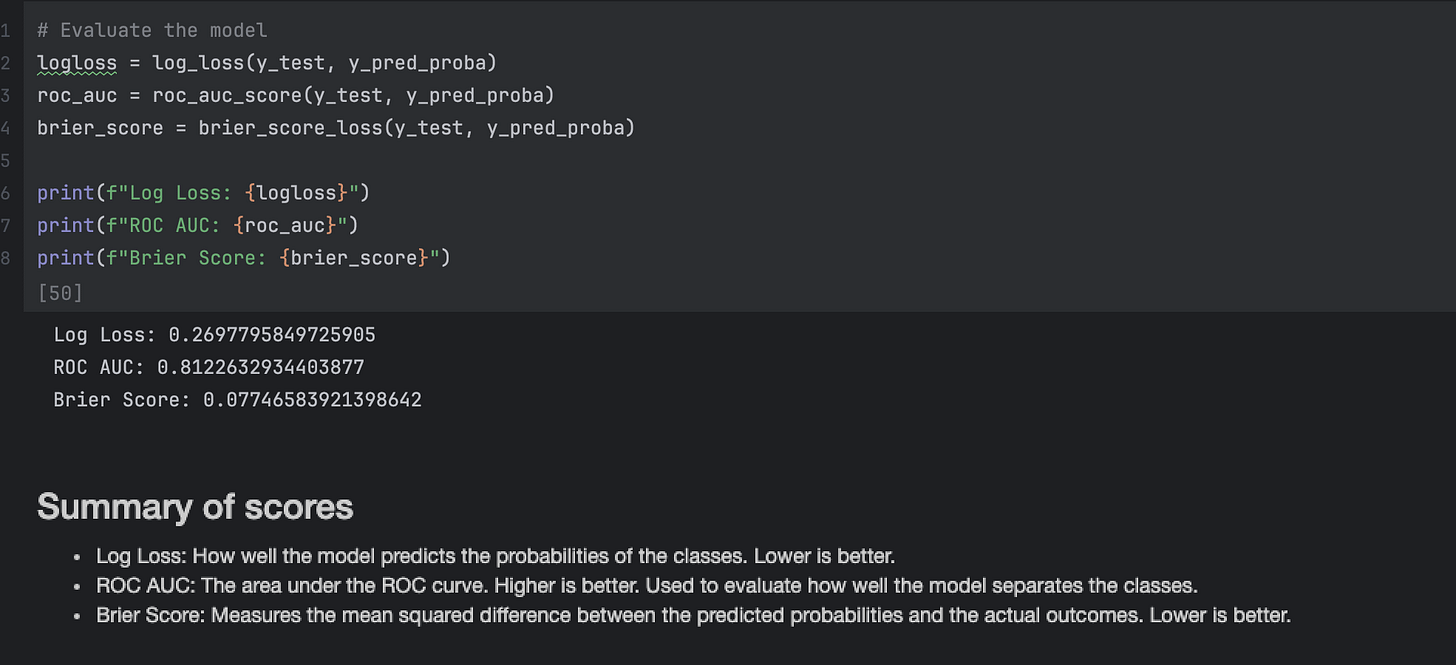
Task: Click the [50] execution count label
Action: (x=60, y=293)
